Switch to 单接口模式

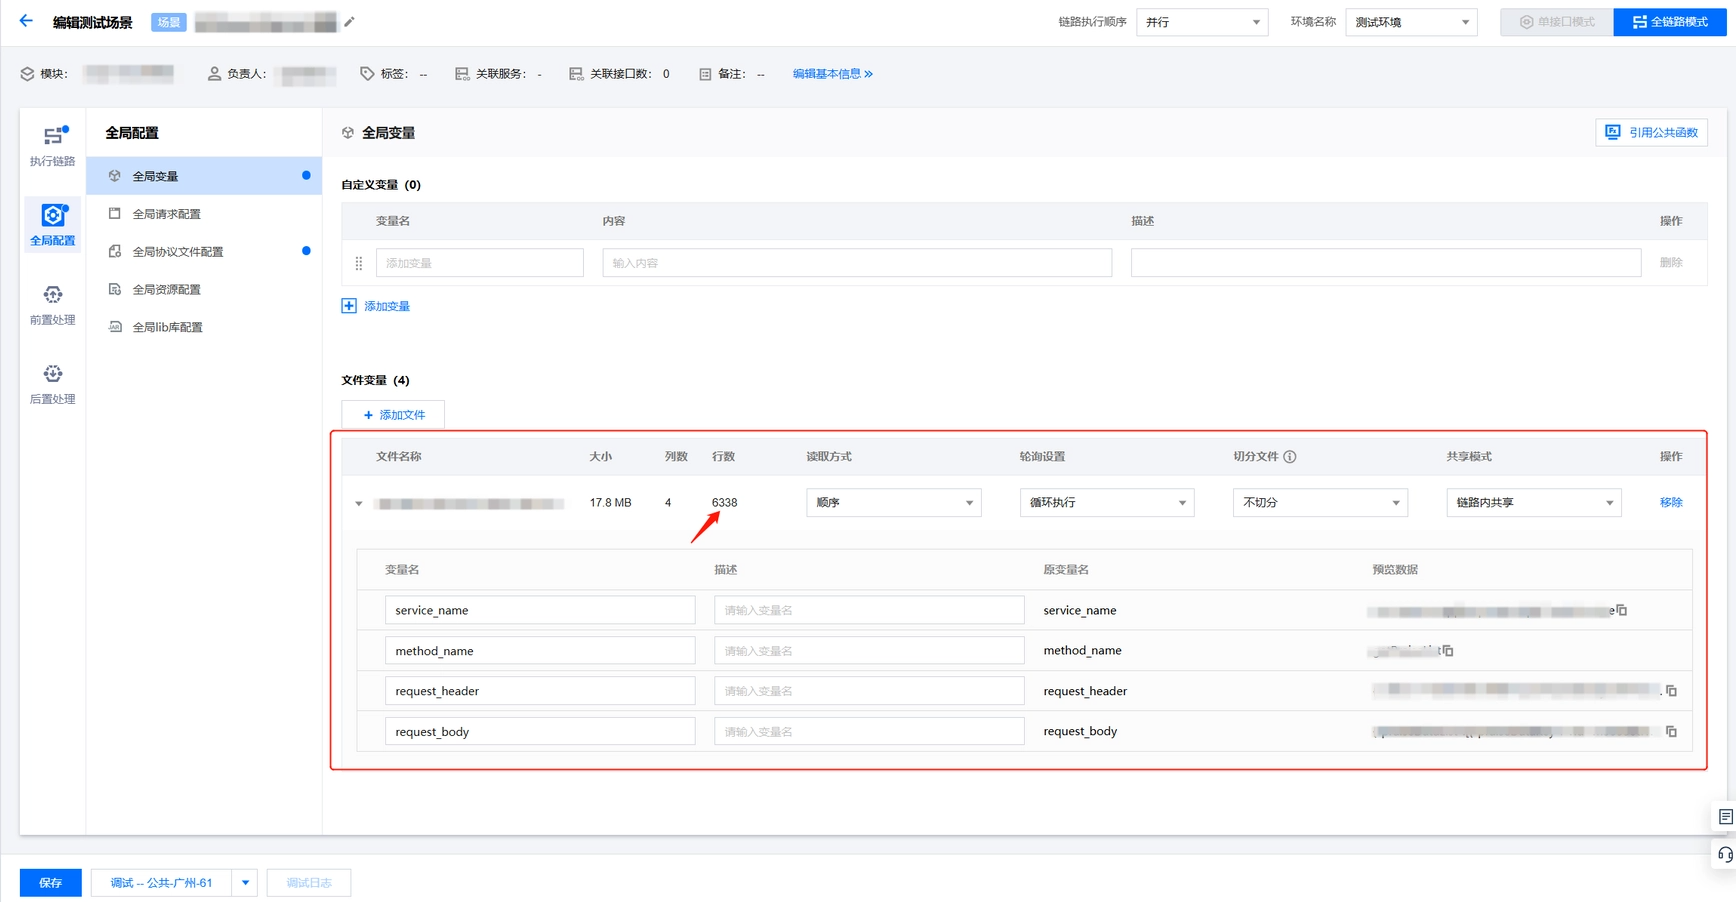coord(1557,22)
